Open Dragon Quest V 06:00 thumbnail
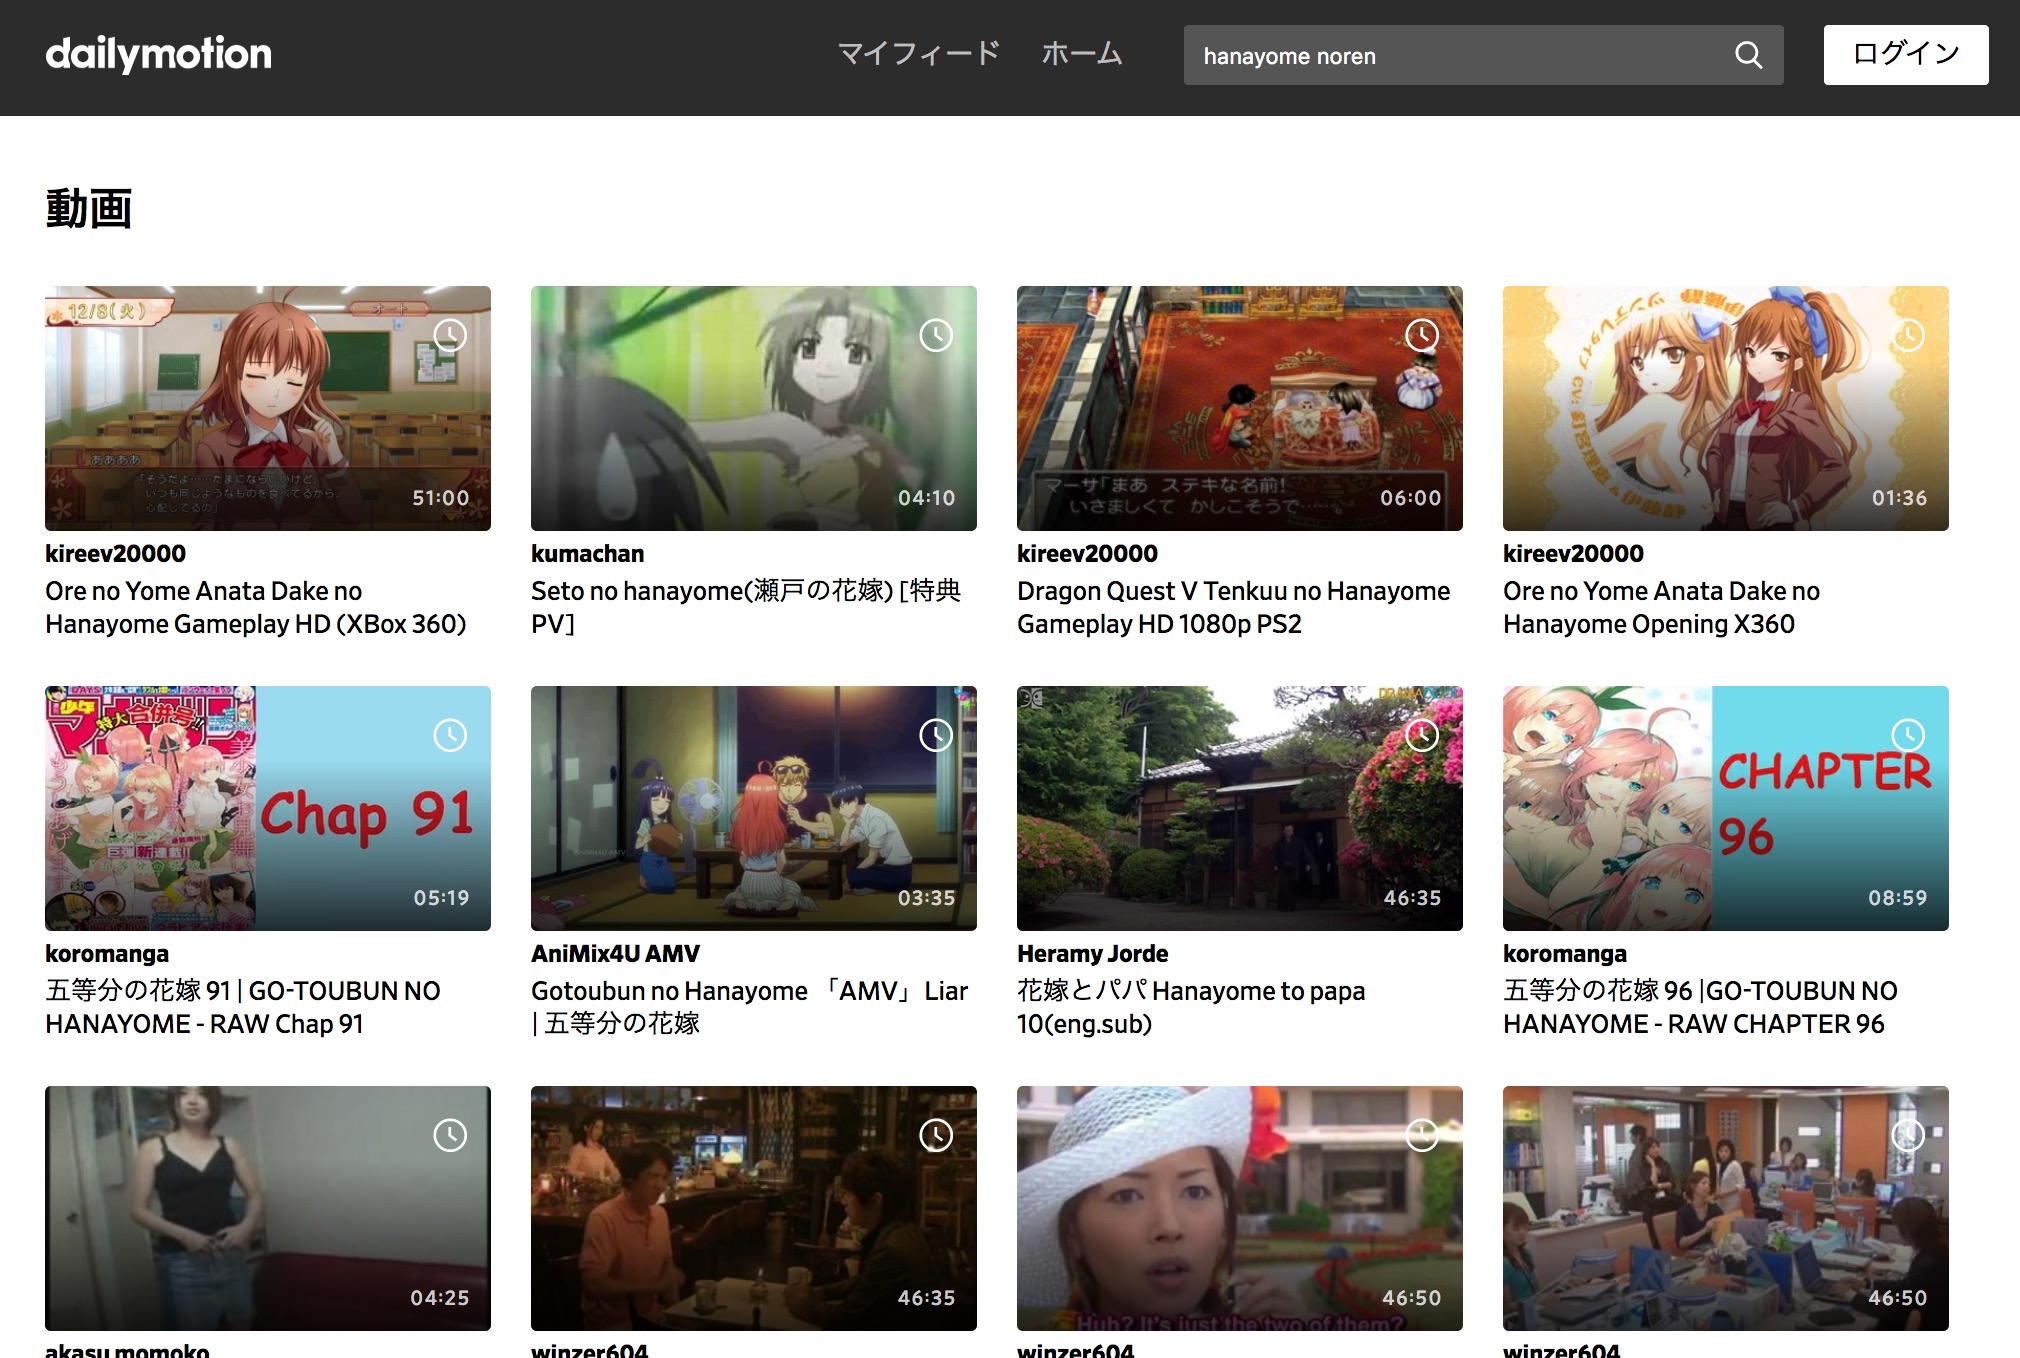Image resolution: width=2020 pixels, height=1358 pixels. point(1240,408)
